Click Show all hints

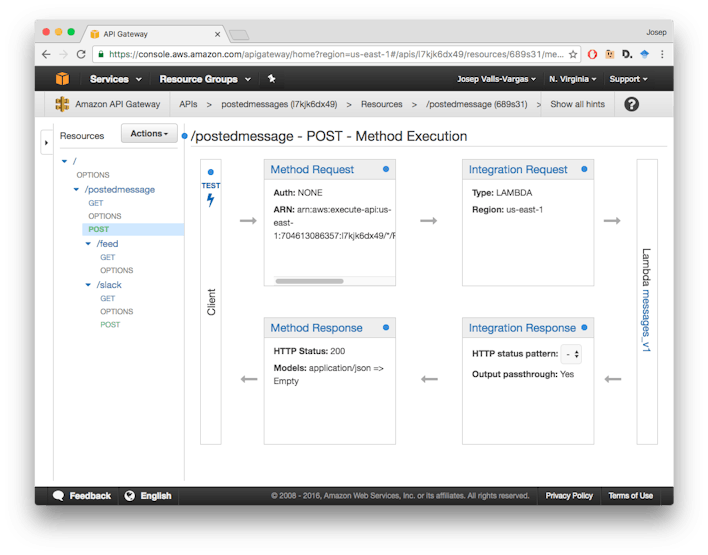tap(577, 104)
